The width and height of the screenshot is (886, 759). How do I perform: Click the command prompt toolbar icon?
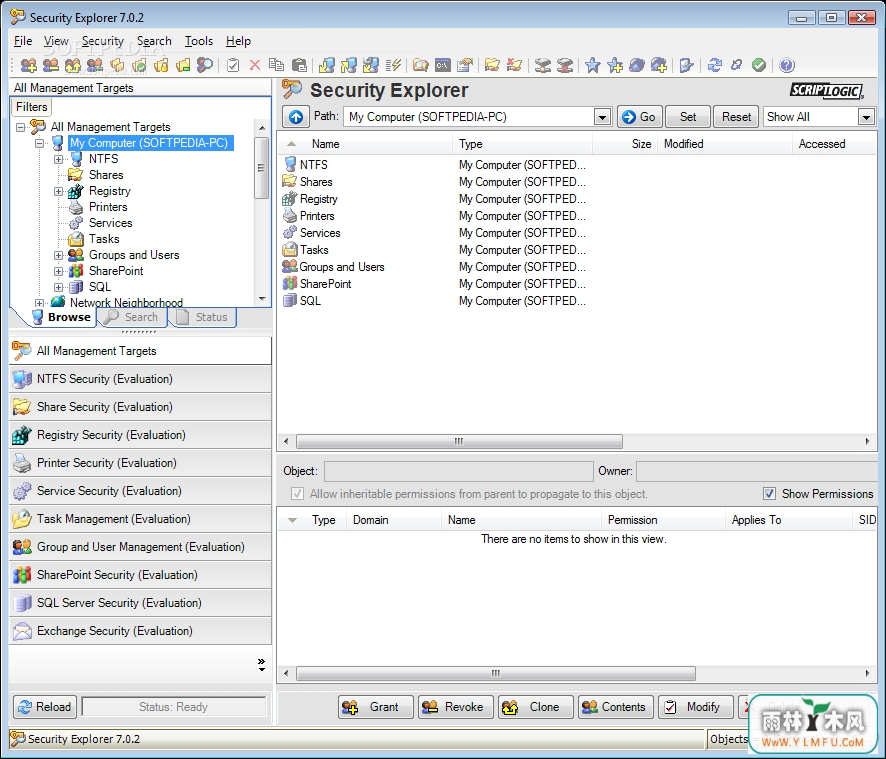pyautogui.click(x=442, y=66)
